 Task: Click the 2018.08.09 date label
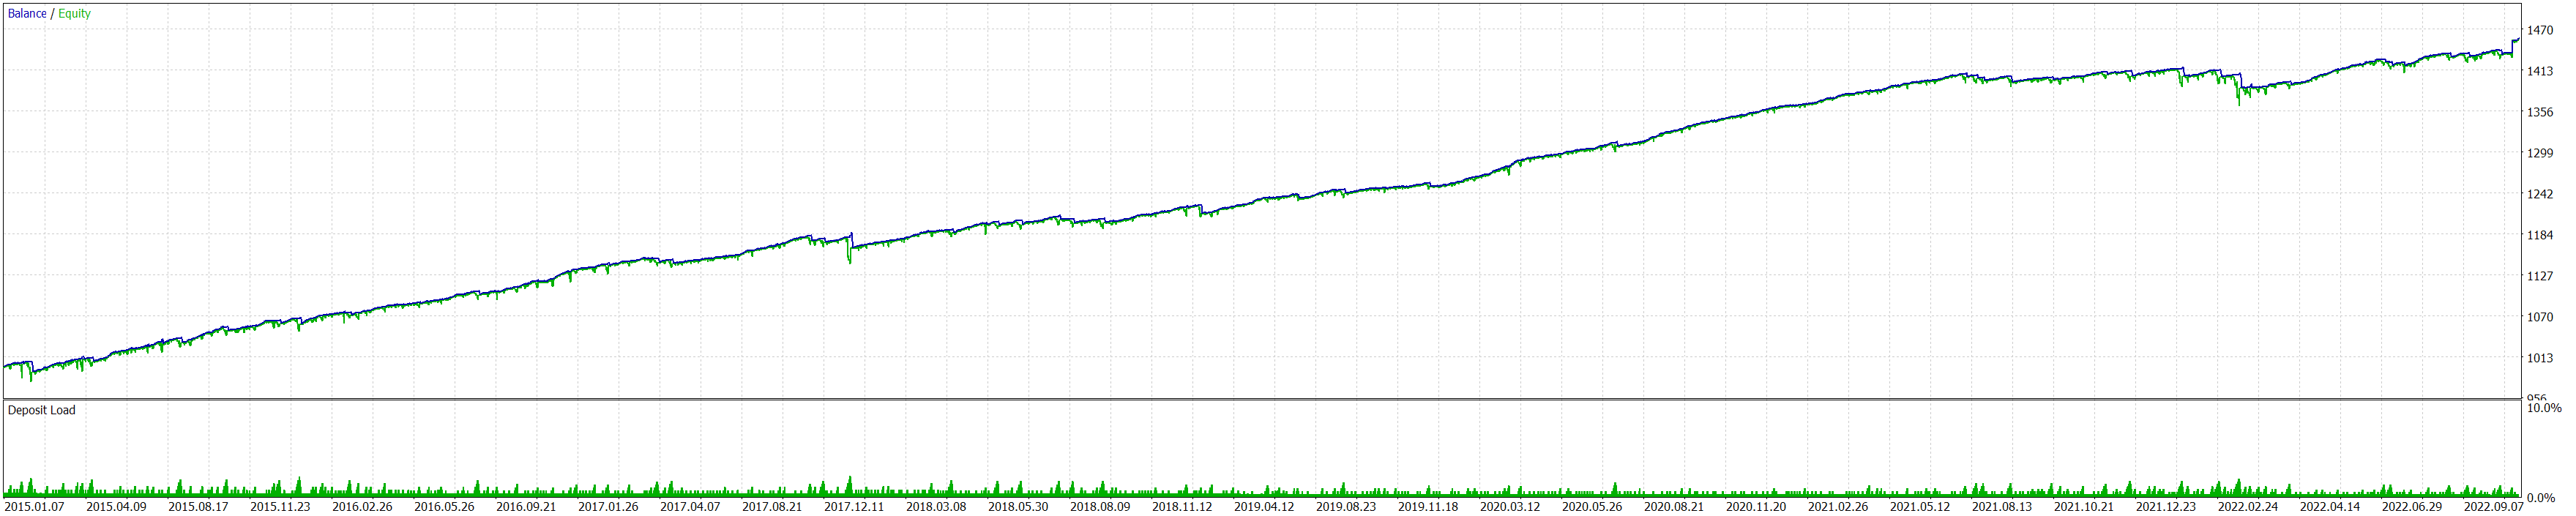coord(1100,507)
